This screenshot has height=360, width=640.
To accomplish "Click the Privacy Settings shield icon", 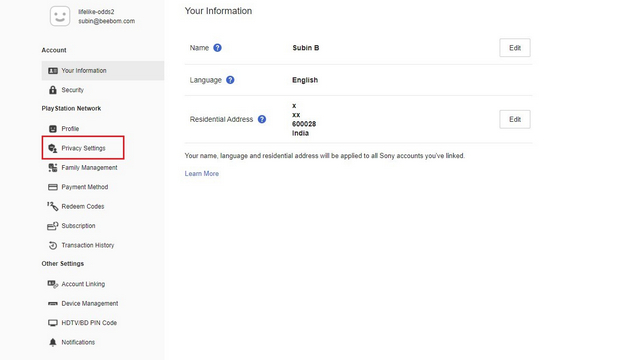I will 53,148.
